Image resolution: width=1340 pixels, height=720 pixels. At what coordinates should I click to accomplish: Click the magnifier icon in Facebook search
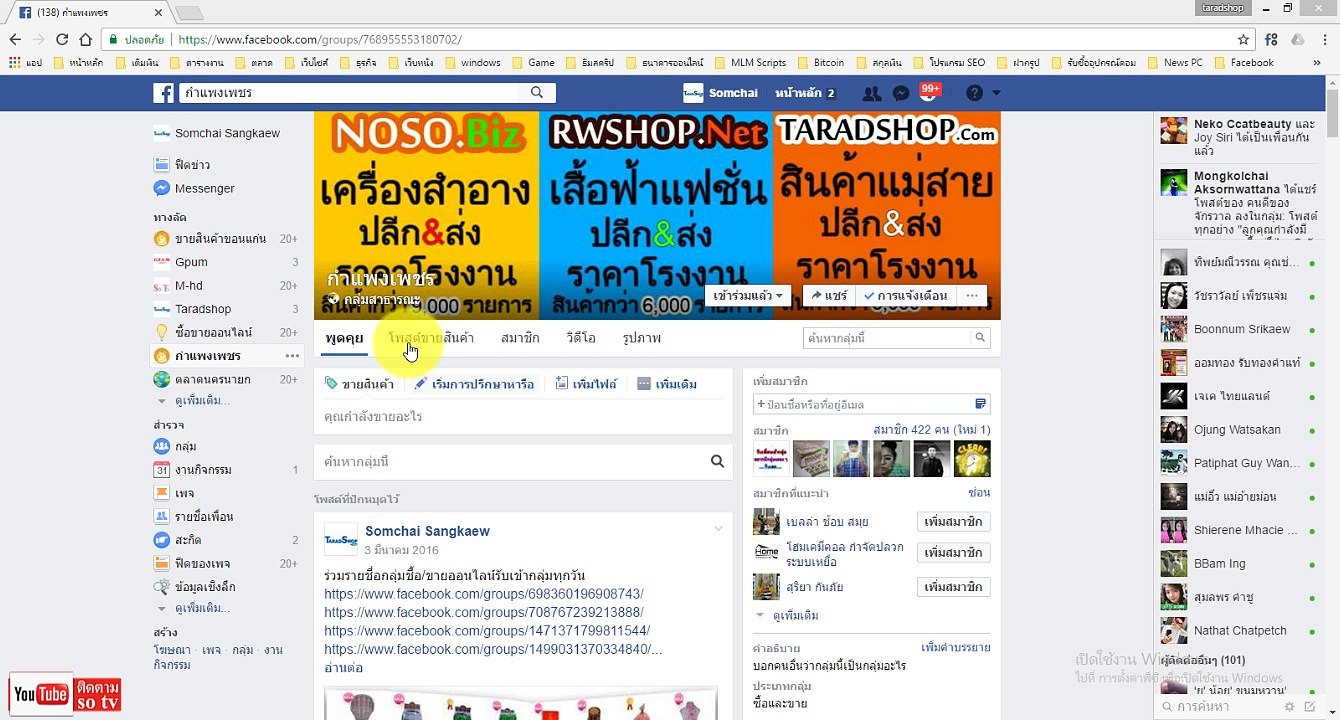(x=537, y=93)
